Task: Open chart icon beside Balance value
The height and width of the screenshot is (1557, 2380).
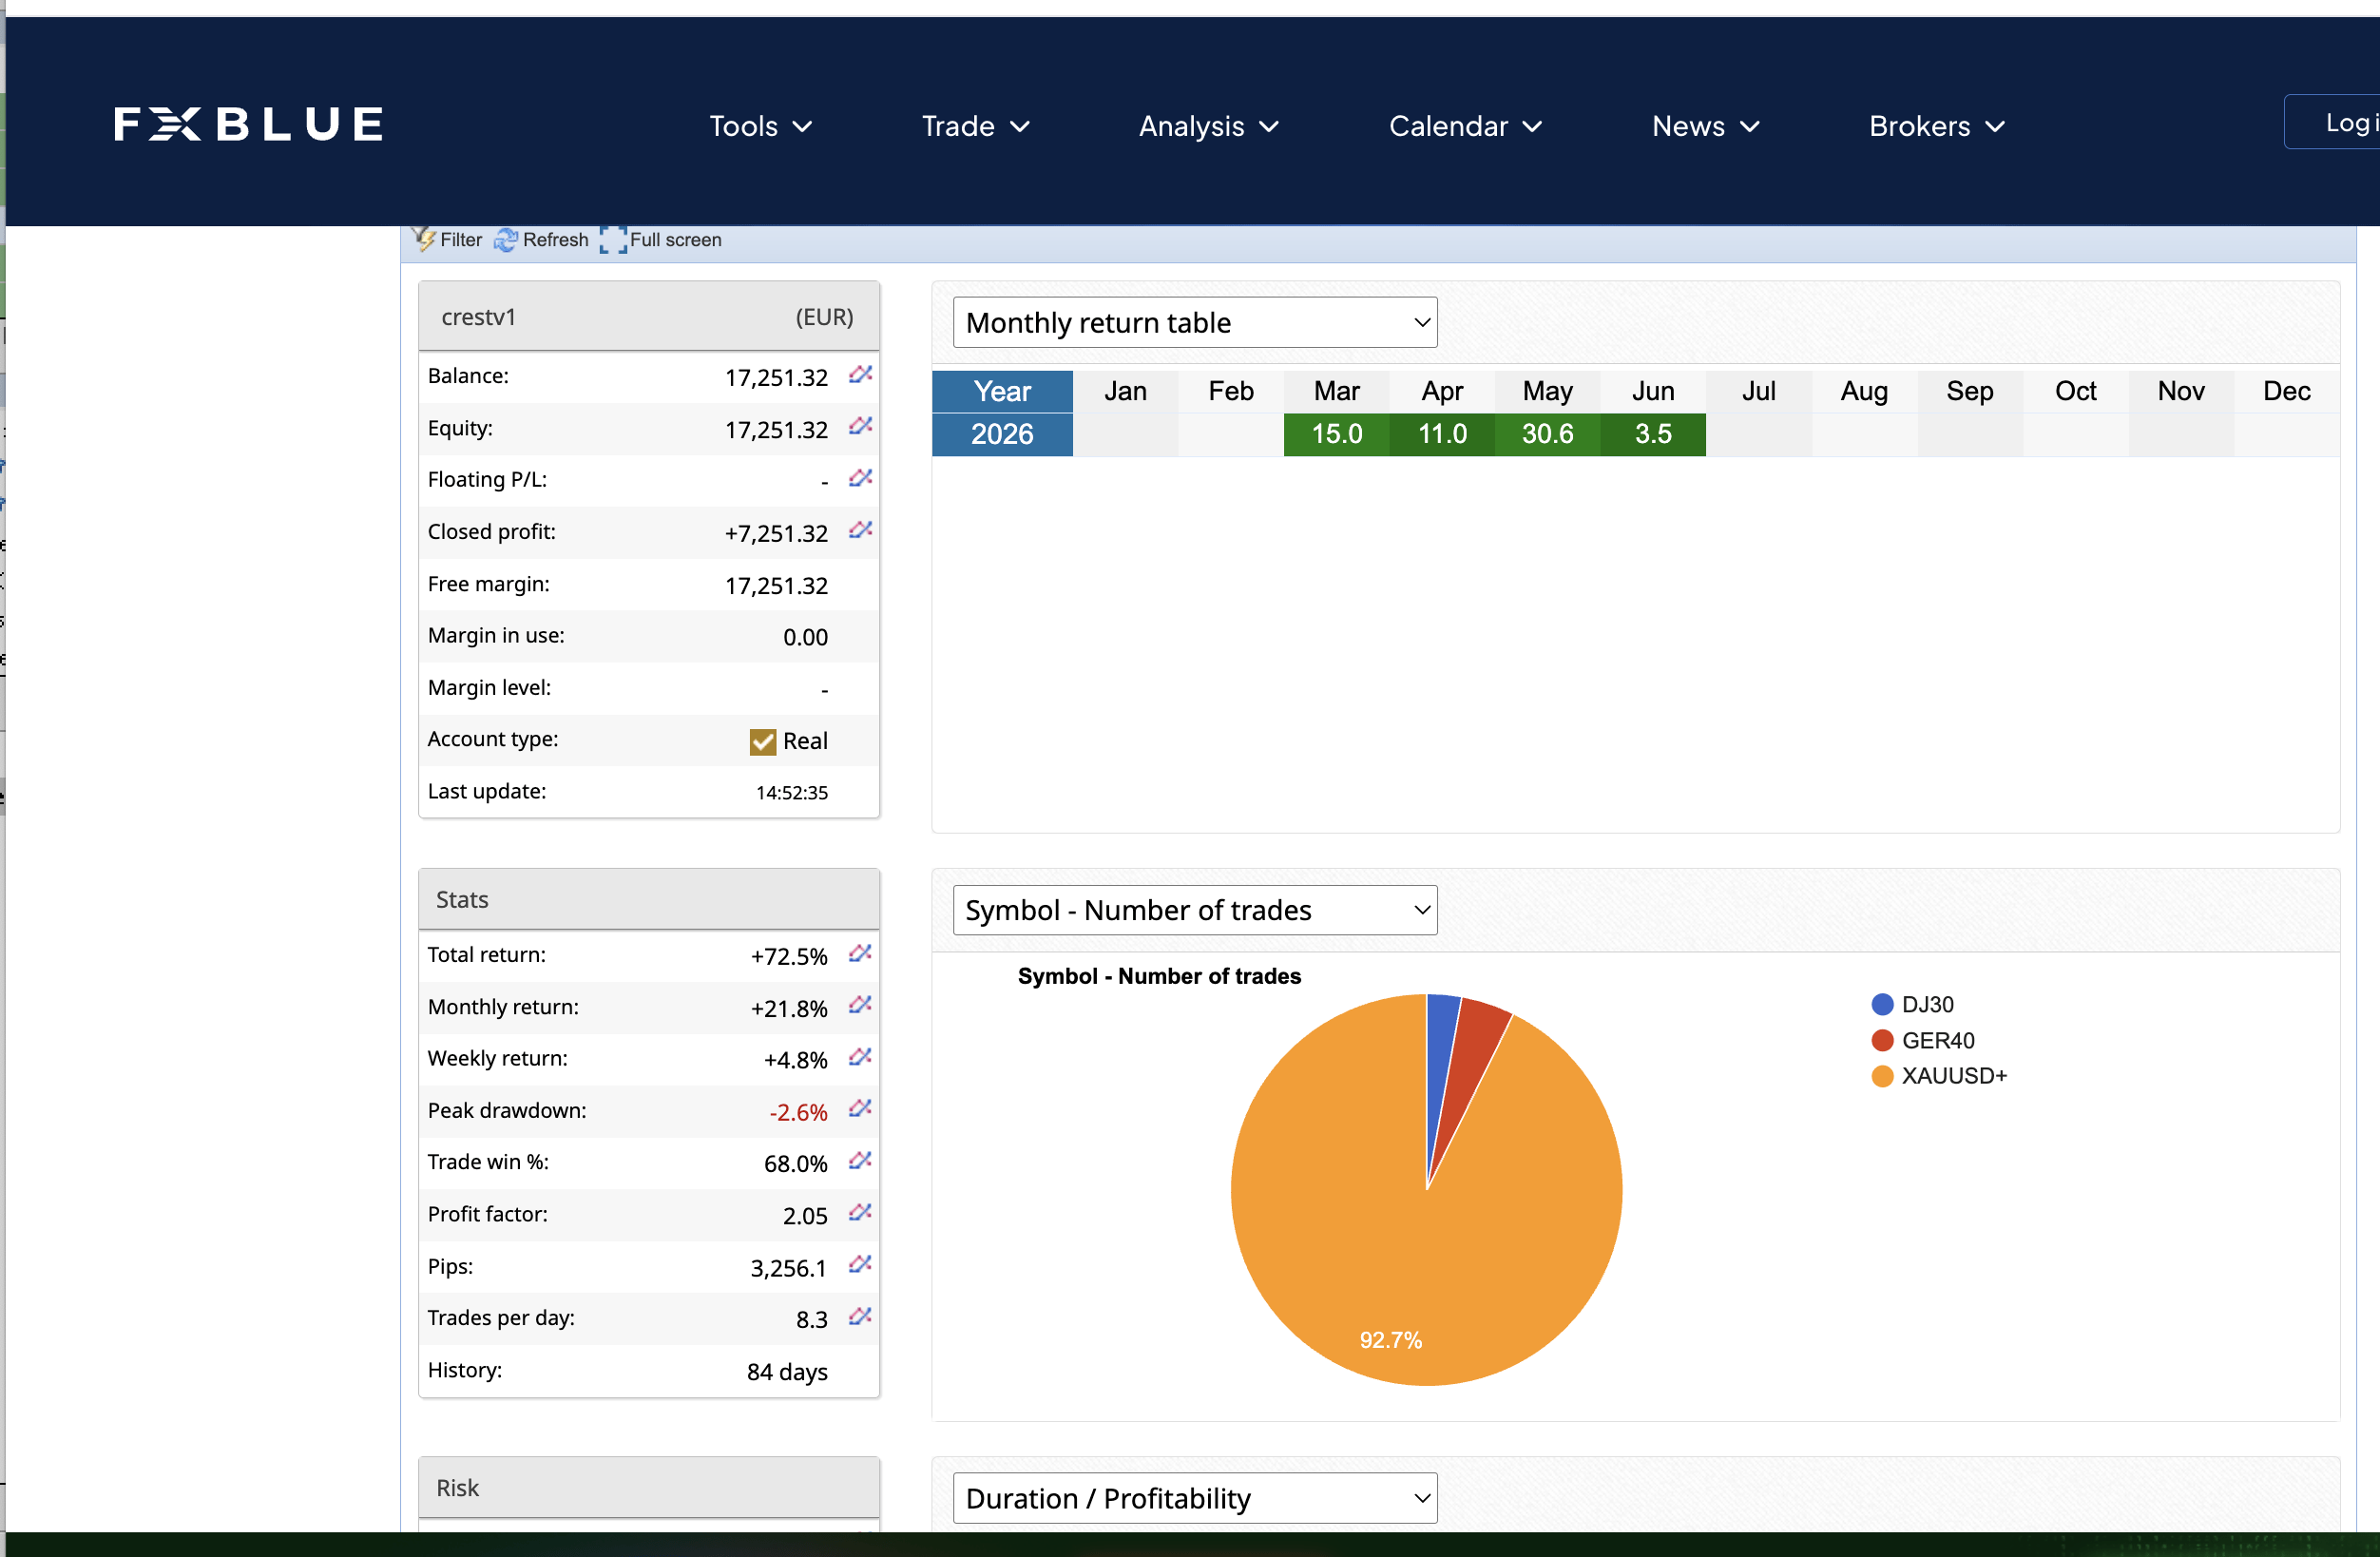Action: pyautogui.click(x=860, y=375)
